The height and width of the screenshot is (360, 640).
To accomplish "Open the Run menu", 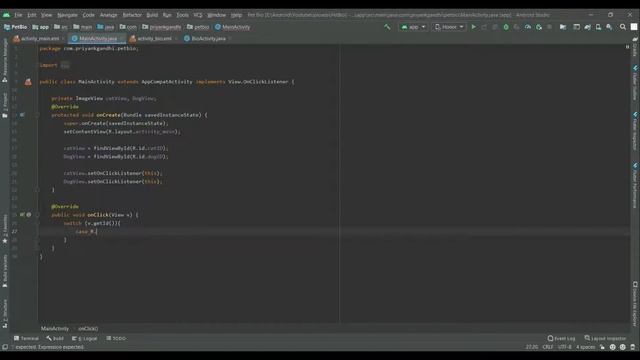I will pos(167,15).
